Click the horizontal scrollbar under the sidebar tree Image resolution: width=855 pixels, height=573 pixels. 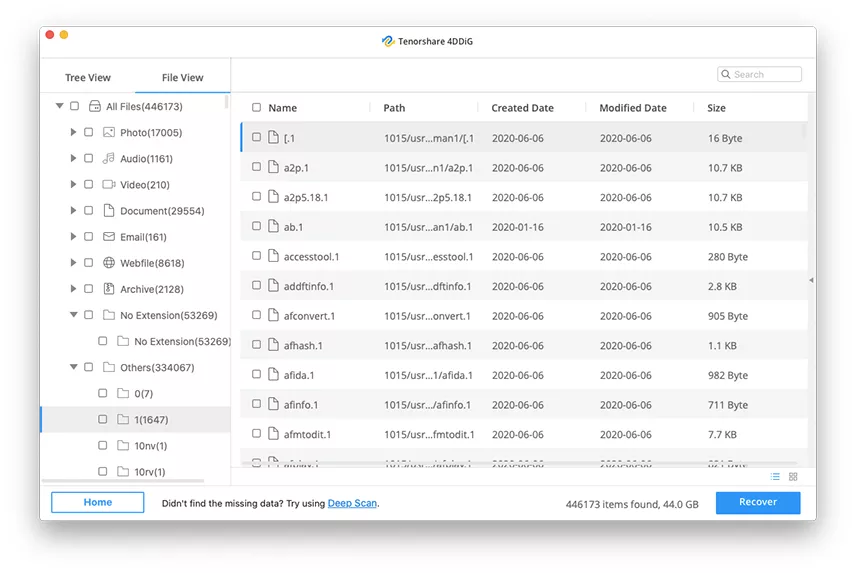(122, 482)
